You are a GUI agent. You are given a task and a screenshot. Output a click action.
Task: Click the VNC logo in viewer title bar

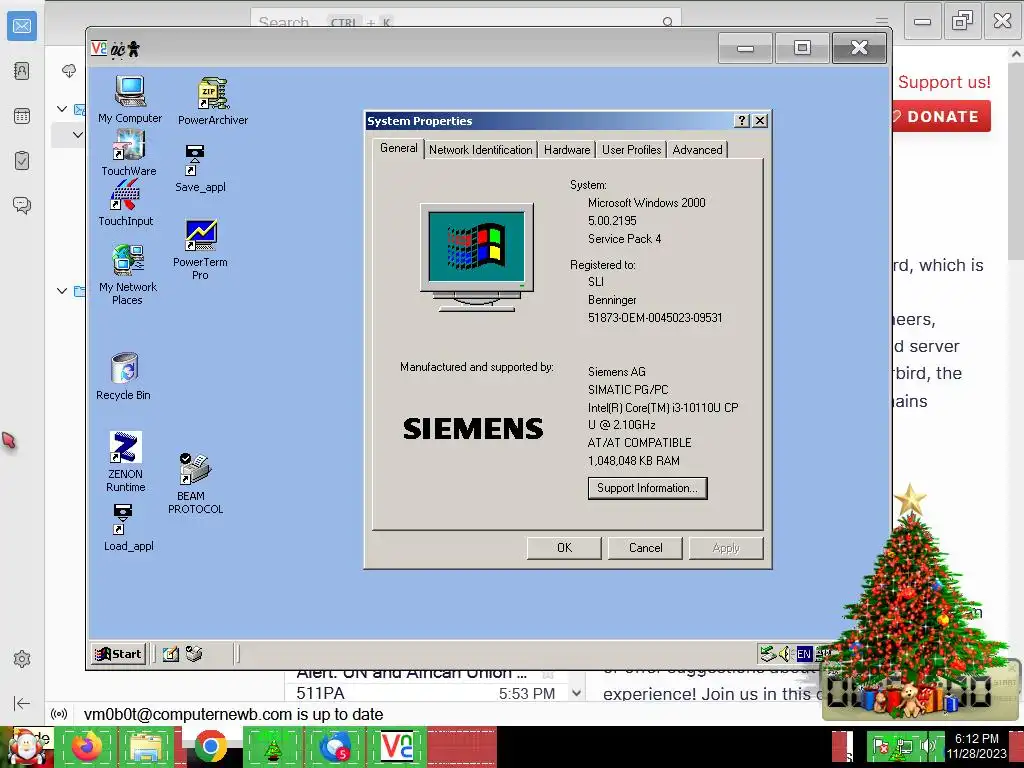pos(99,48)
